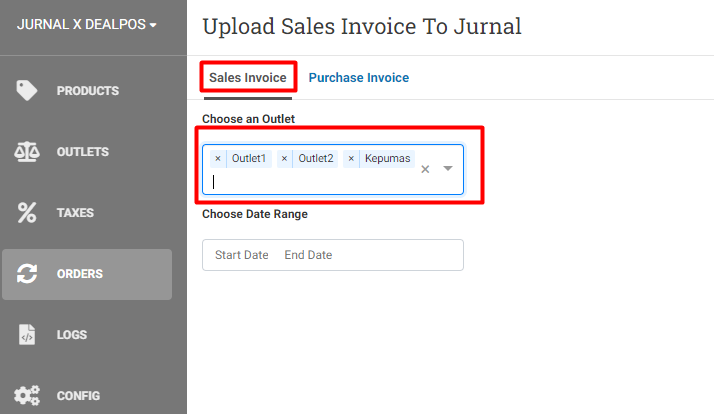Switch to the Sales Invoice tab
This screenshot has width=714, height=414.
click(x=248, y=77)
